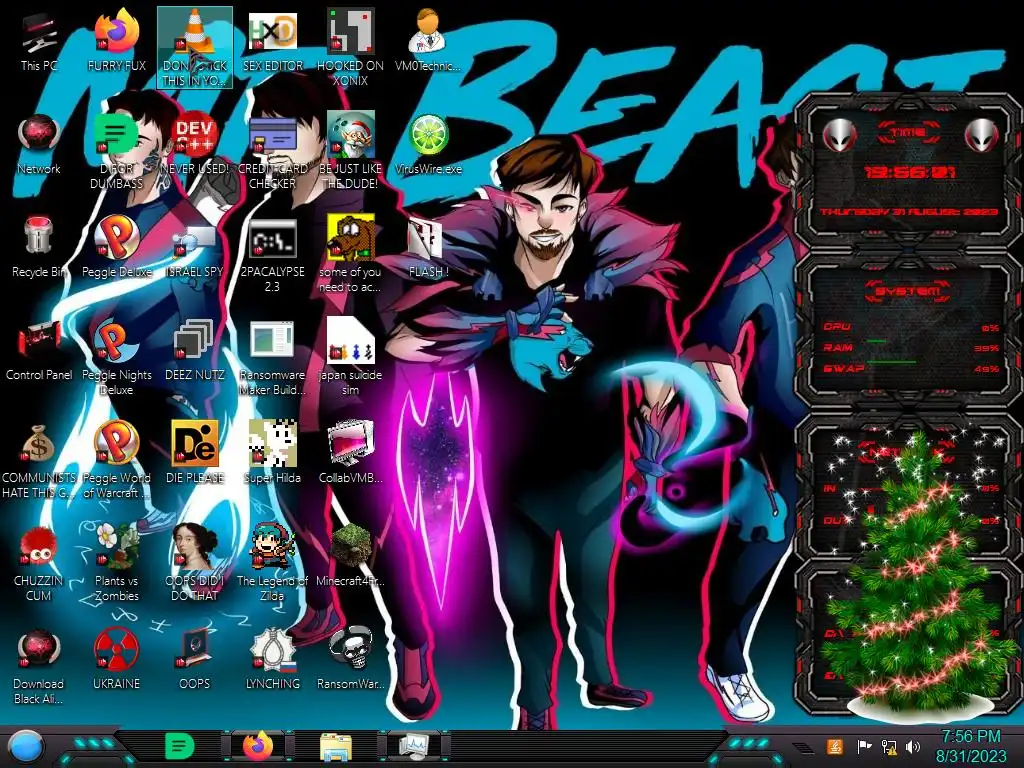Click the RAM usage bar in SYSTEM widget
The width and height of the screenshot is (1024, 768).
coord(909,347)
